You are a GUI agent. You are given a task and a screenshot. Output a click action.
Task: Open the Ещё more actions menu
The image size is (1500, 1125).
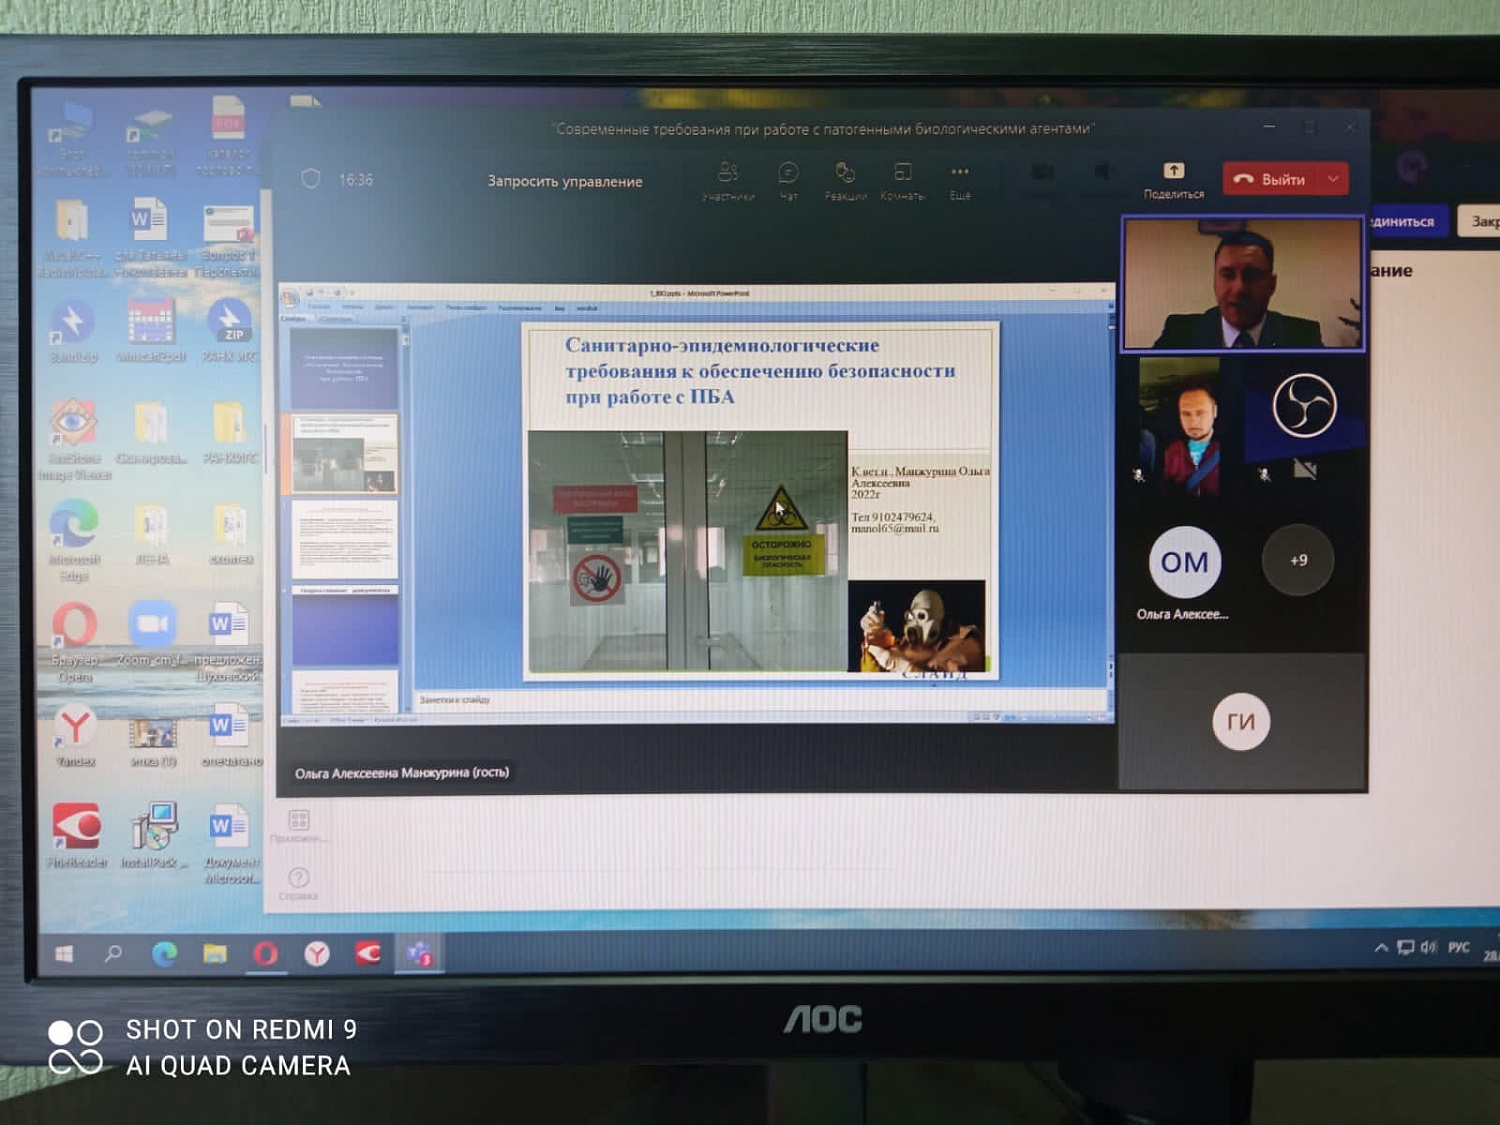(960, 181)
